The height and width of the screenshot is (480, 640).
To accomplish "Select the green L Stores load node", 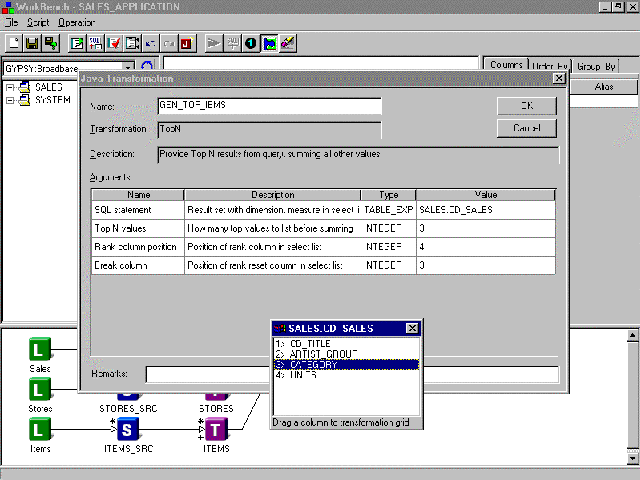I will 39,389.
